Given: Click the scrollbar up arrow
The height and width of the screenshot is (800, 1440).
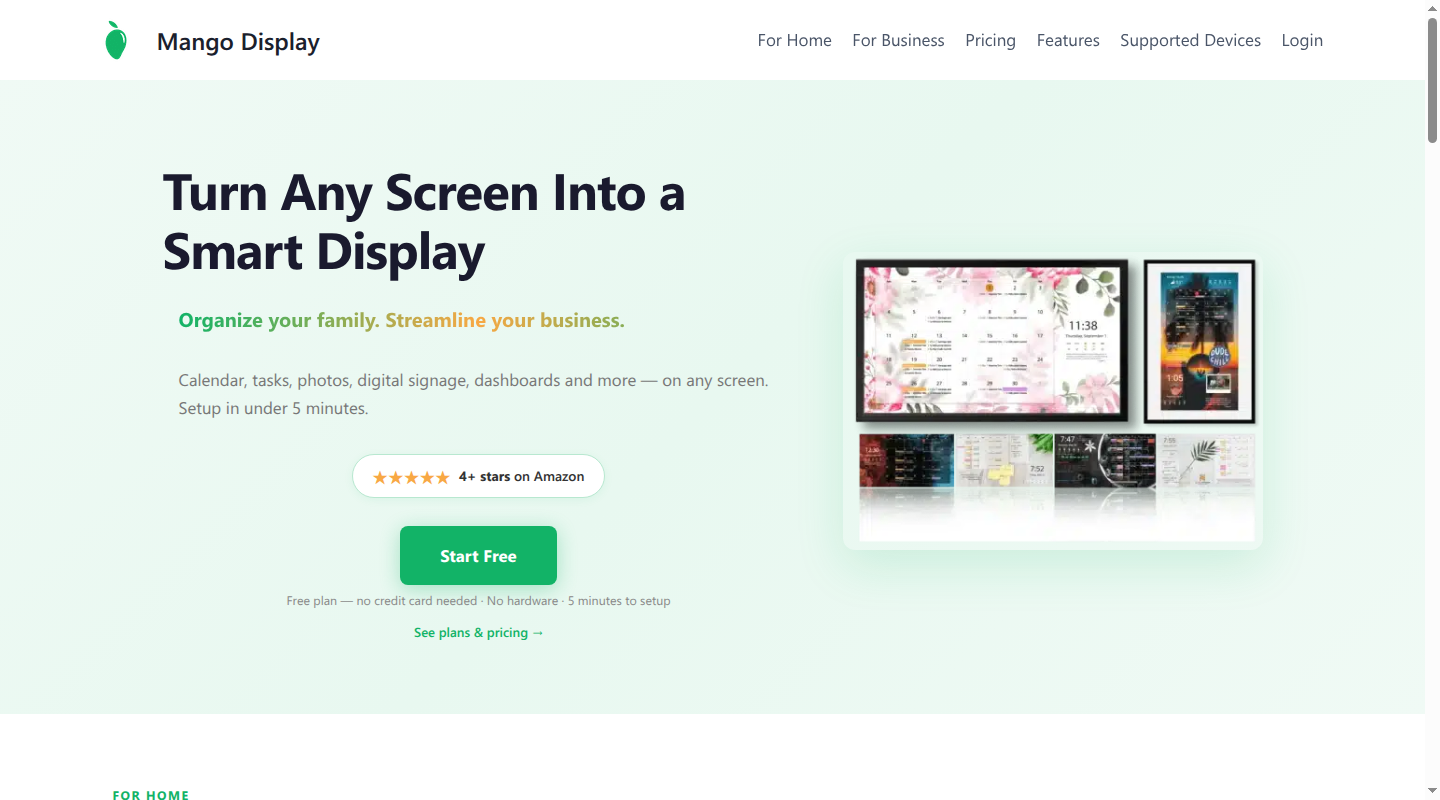Looking at the screenshot, I should click(x=1432, y=7).
